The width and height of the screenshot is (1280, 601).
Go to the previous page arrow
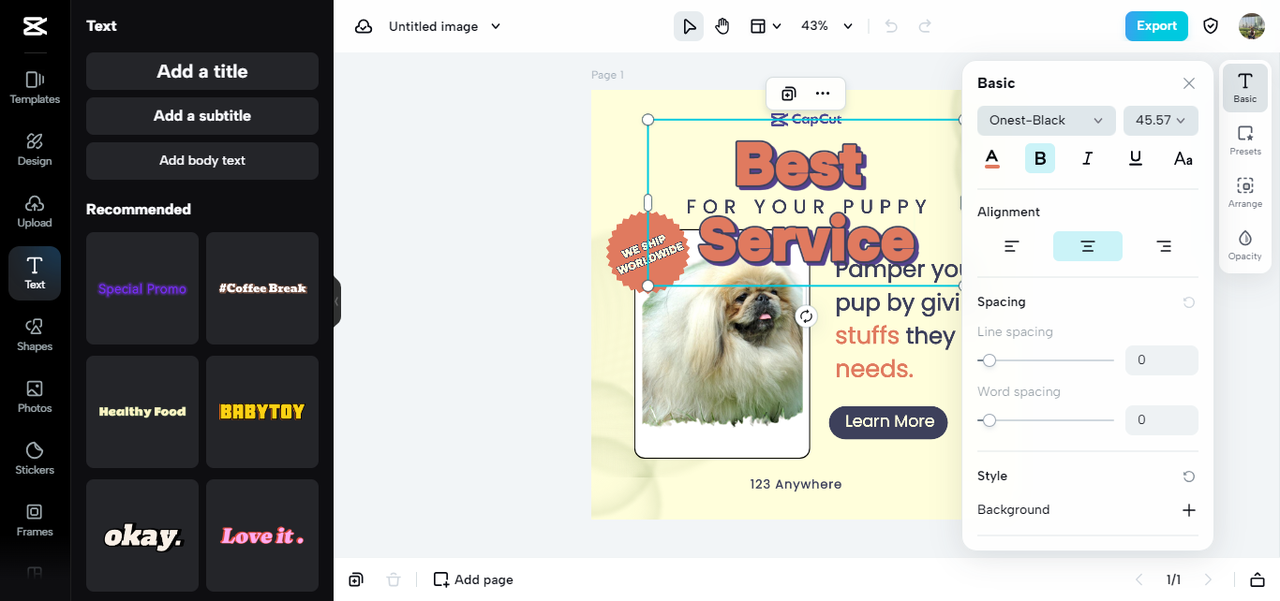pyautogui.click(x=1138, y=580)
